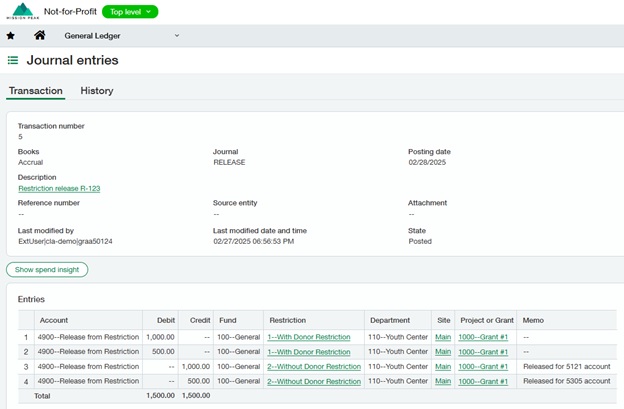Click the Mission Peak logo icon

click(x=20, y=11)
